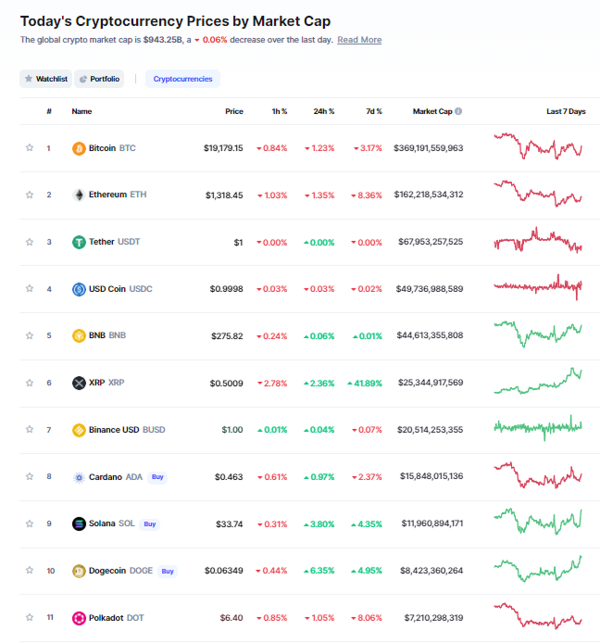Click the Buy button next to Solana
Screen dimensions: 600x643
pos(150,524)
